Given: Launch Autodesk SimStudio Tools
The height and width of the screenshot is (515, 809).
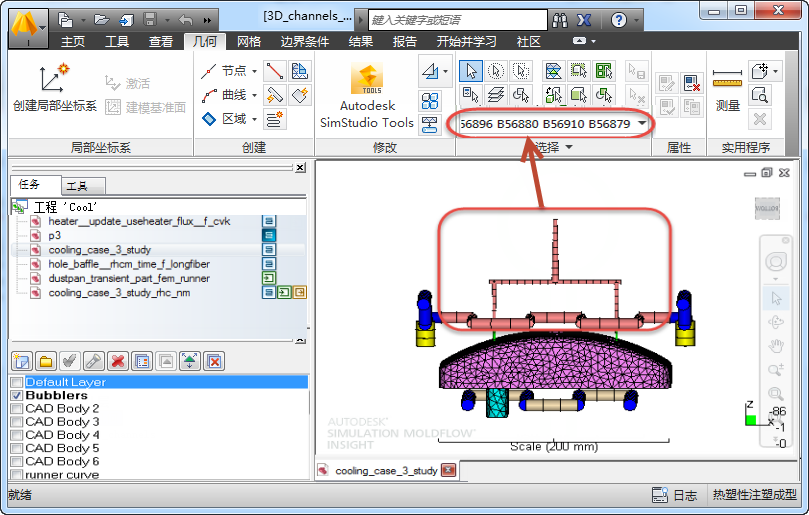Looking at the screenshot, I should (367, 96).
